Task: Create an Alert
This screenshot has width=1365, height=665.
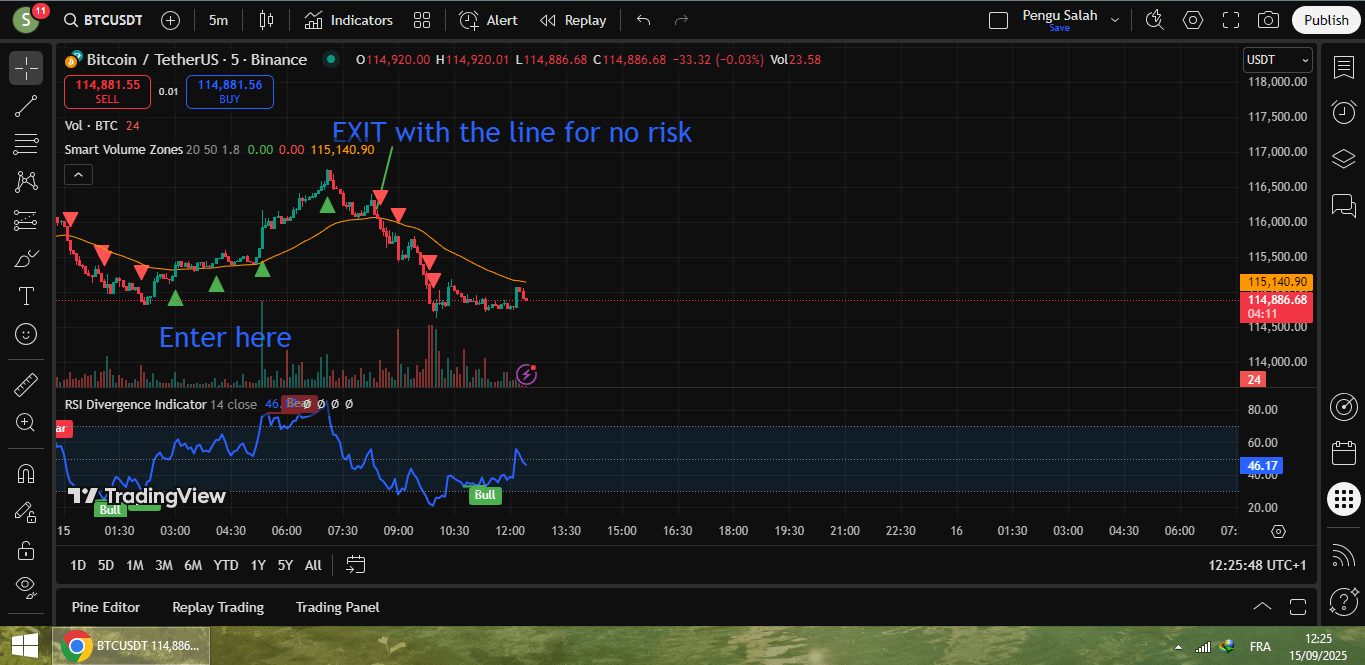Action: click(x=489, y=20)
